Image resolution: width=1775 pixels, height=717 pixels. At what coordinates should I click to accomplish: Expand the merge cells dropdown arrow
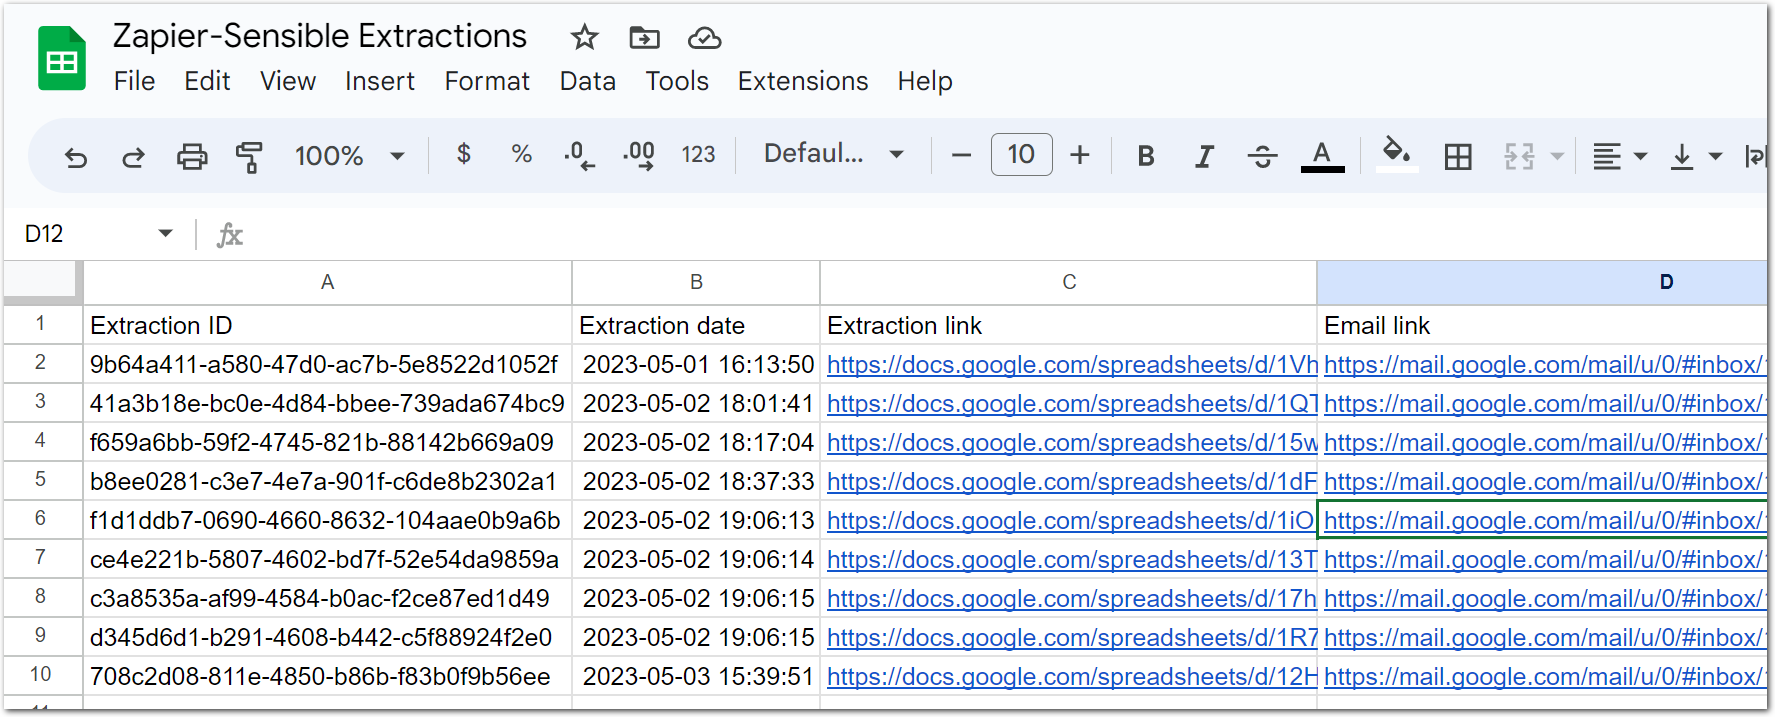pos(1557,156)
